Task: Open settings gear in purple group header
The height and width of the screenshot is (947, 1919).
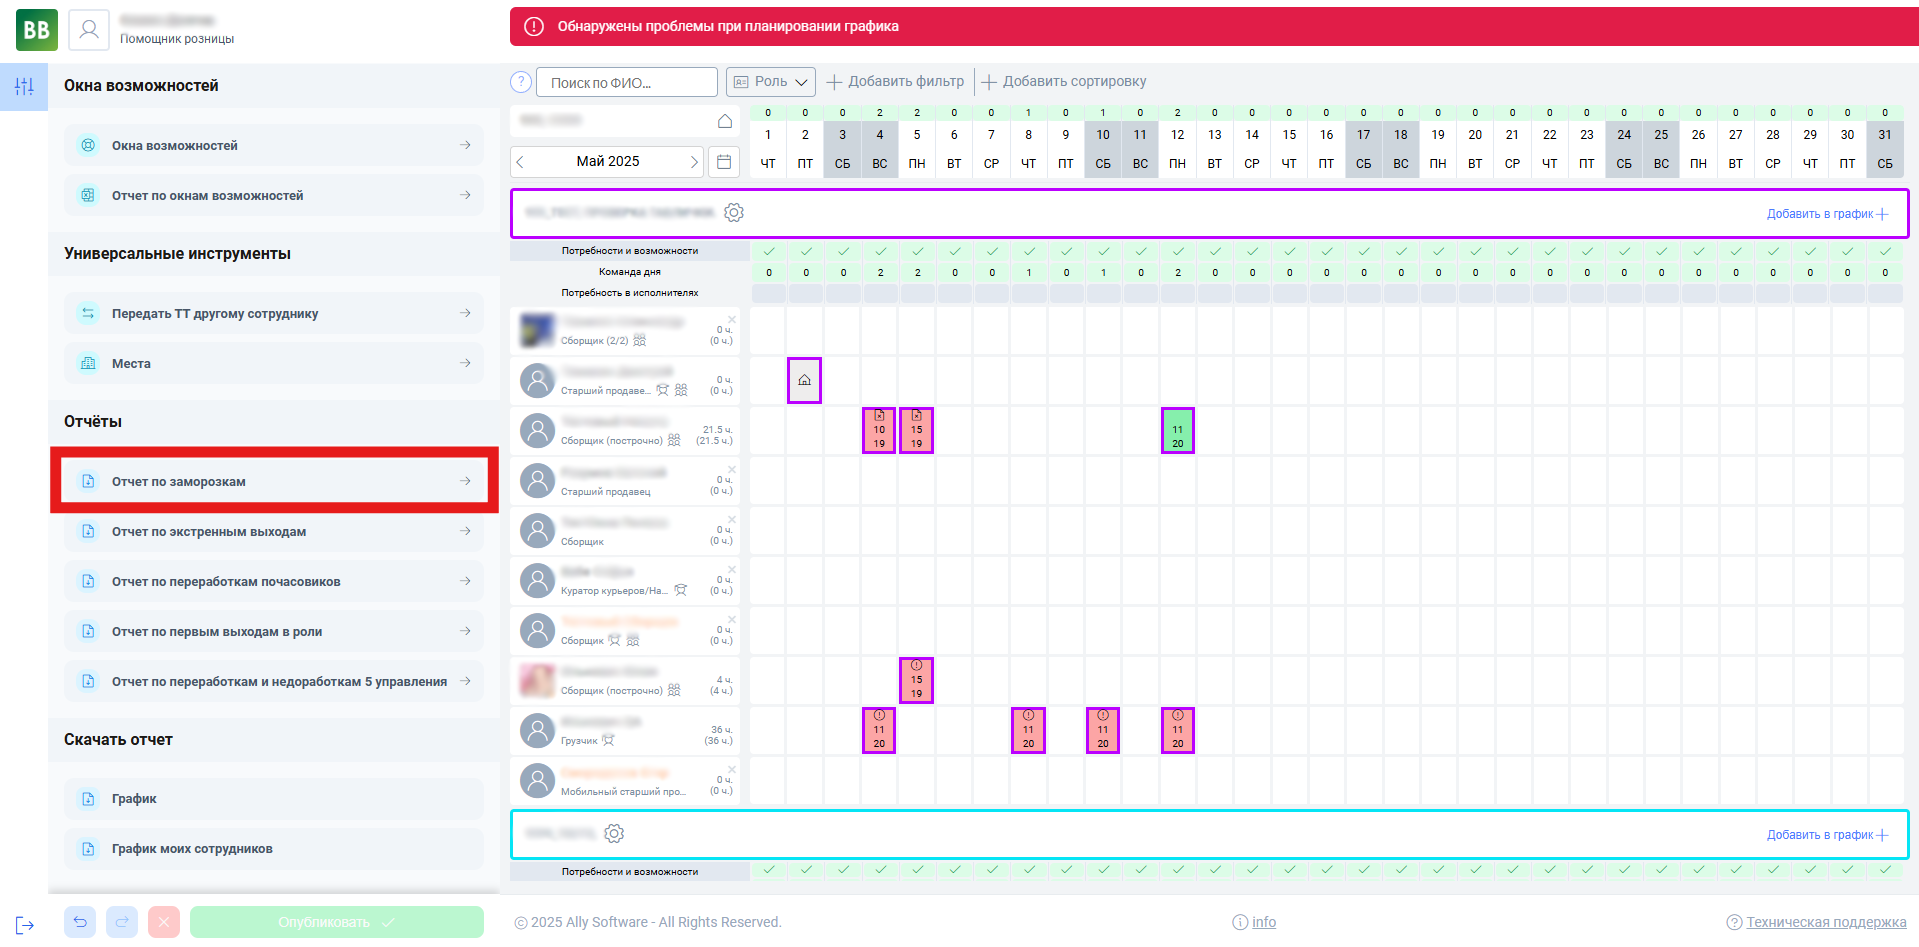Action: point(734,213)
